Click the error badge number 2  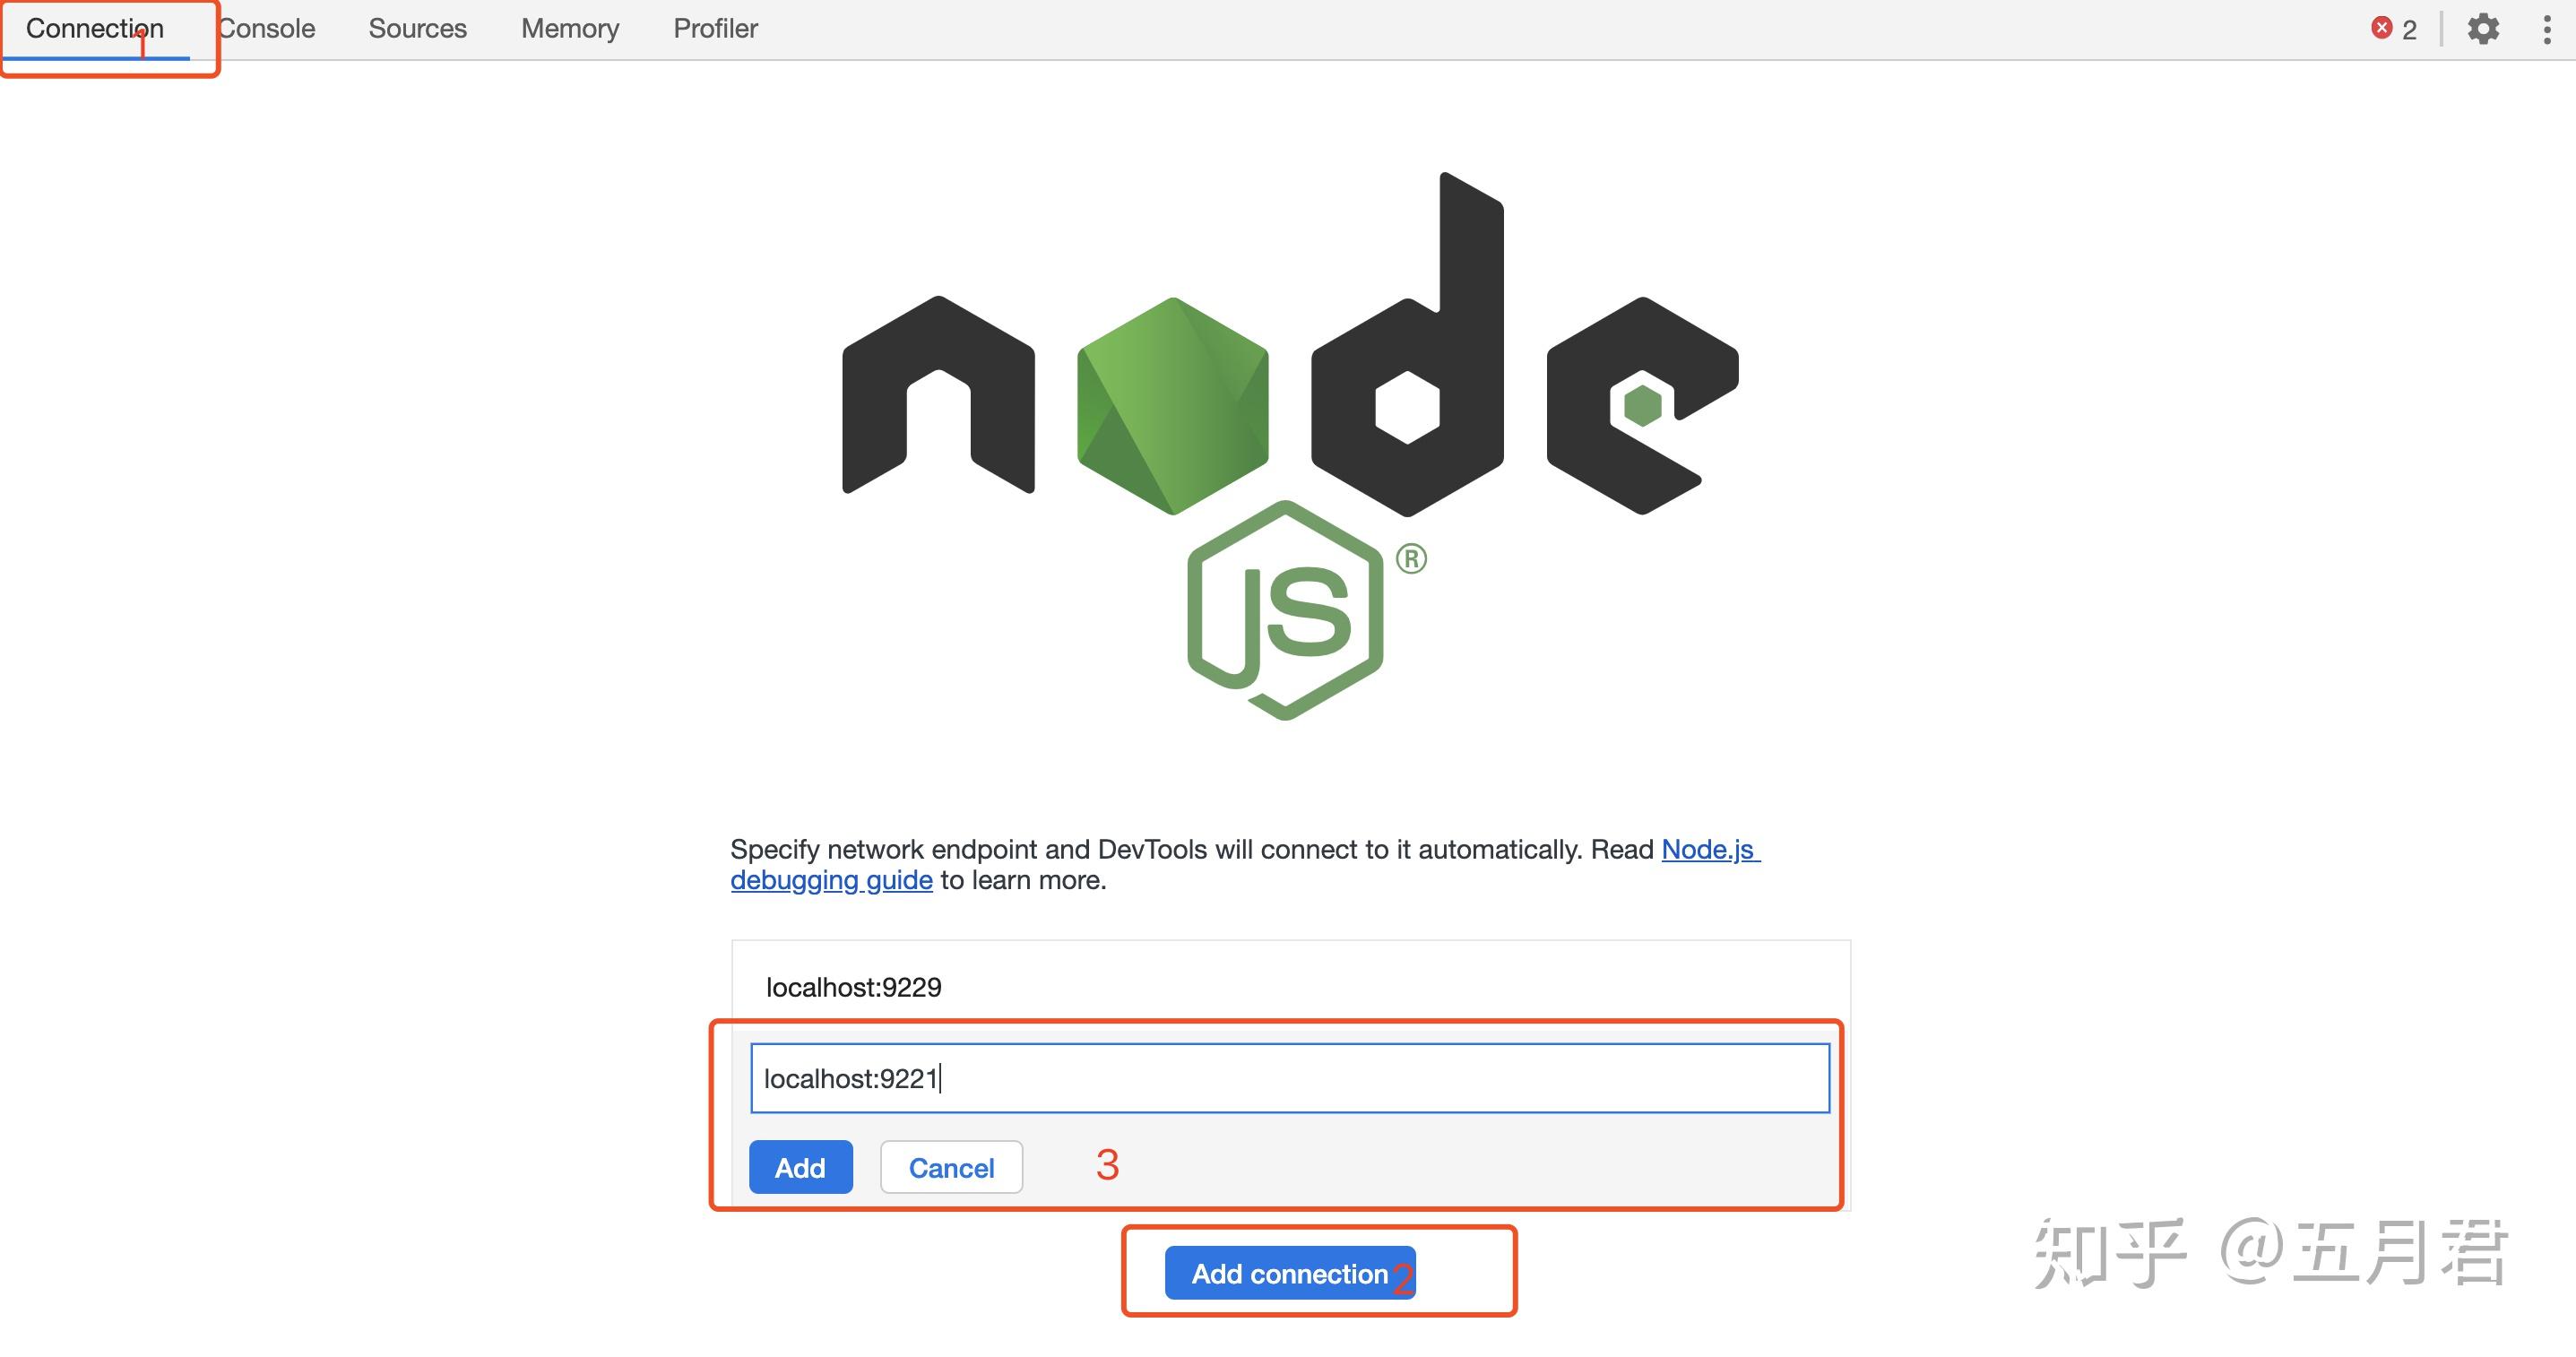pos(2412,27)
